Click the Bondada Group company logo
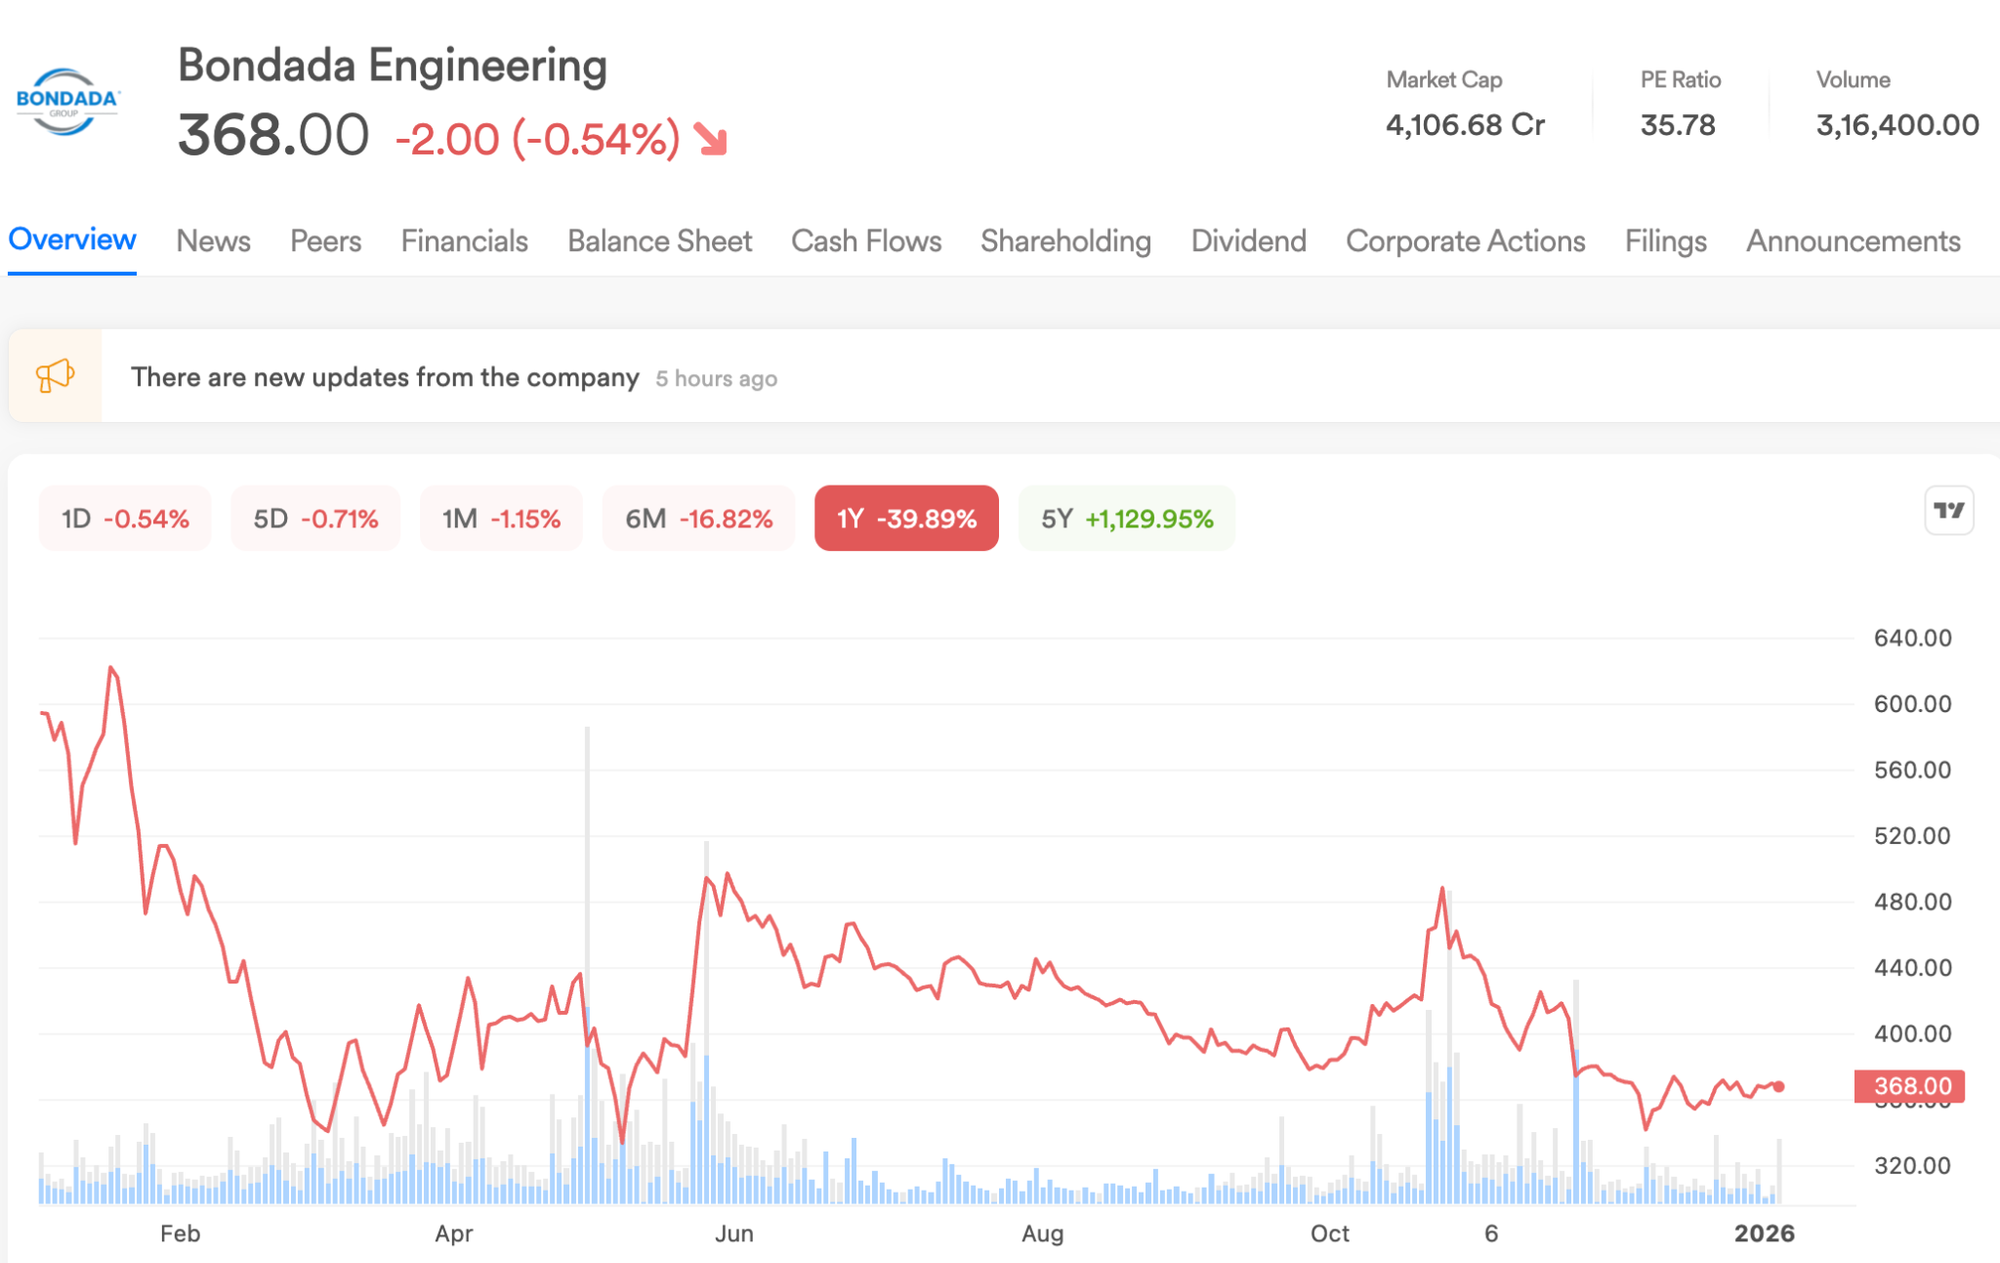 (x=67, y=102)
